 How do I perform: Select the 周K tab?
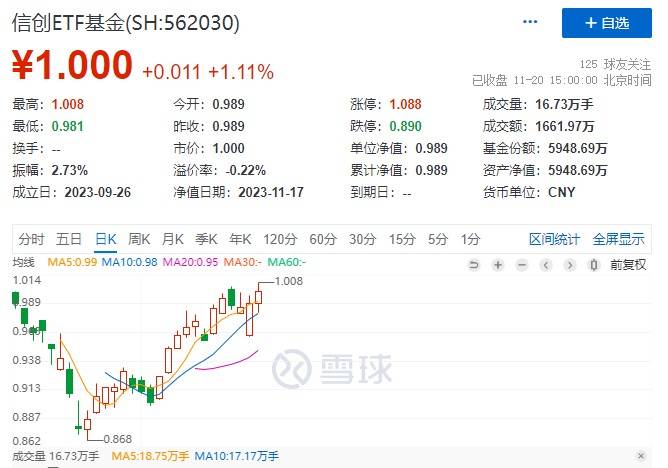pyautogui.click(x=139, y=239)
